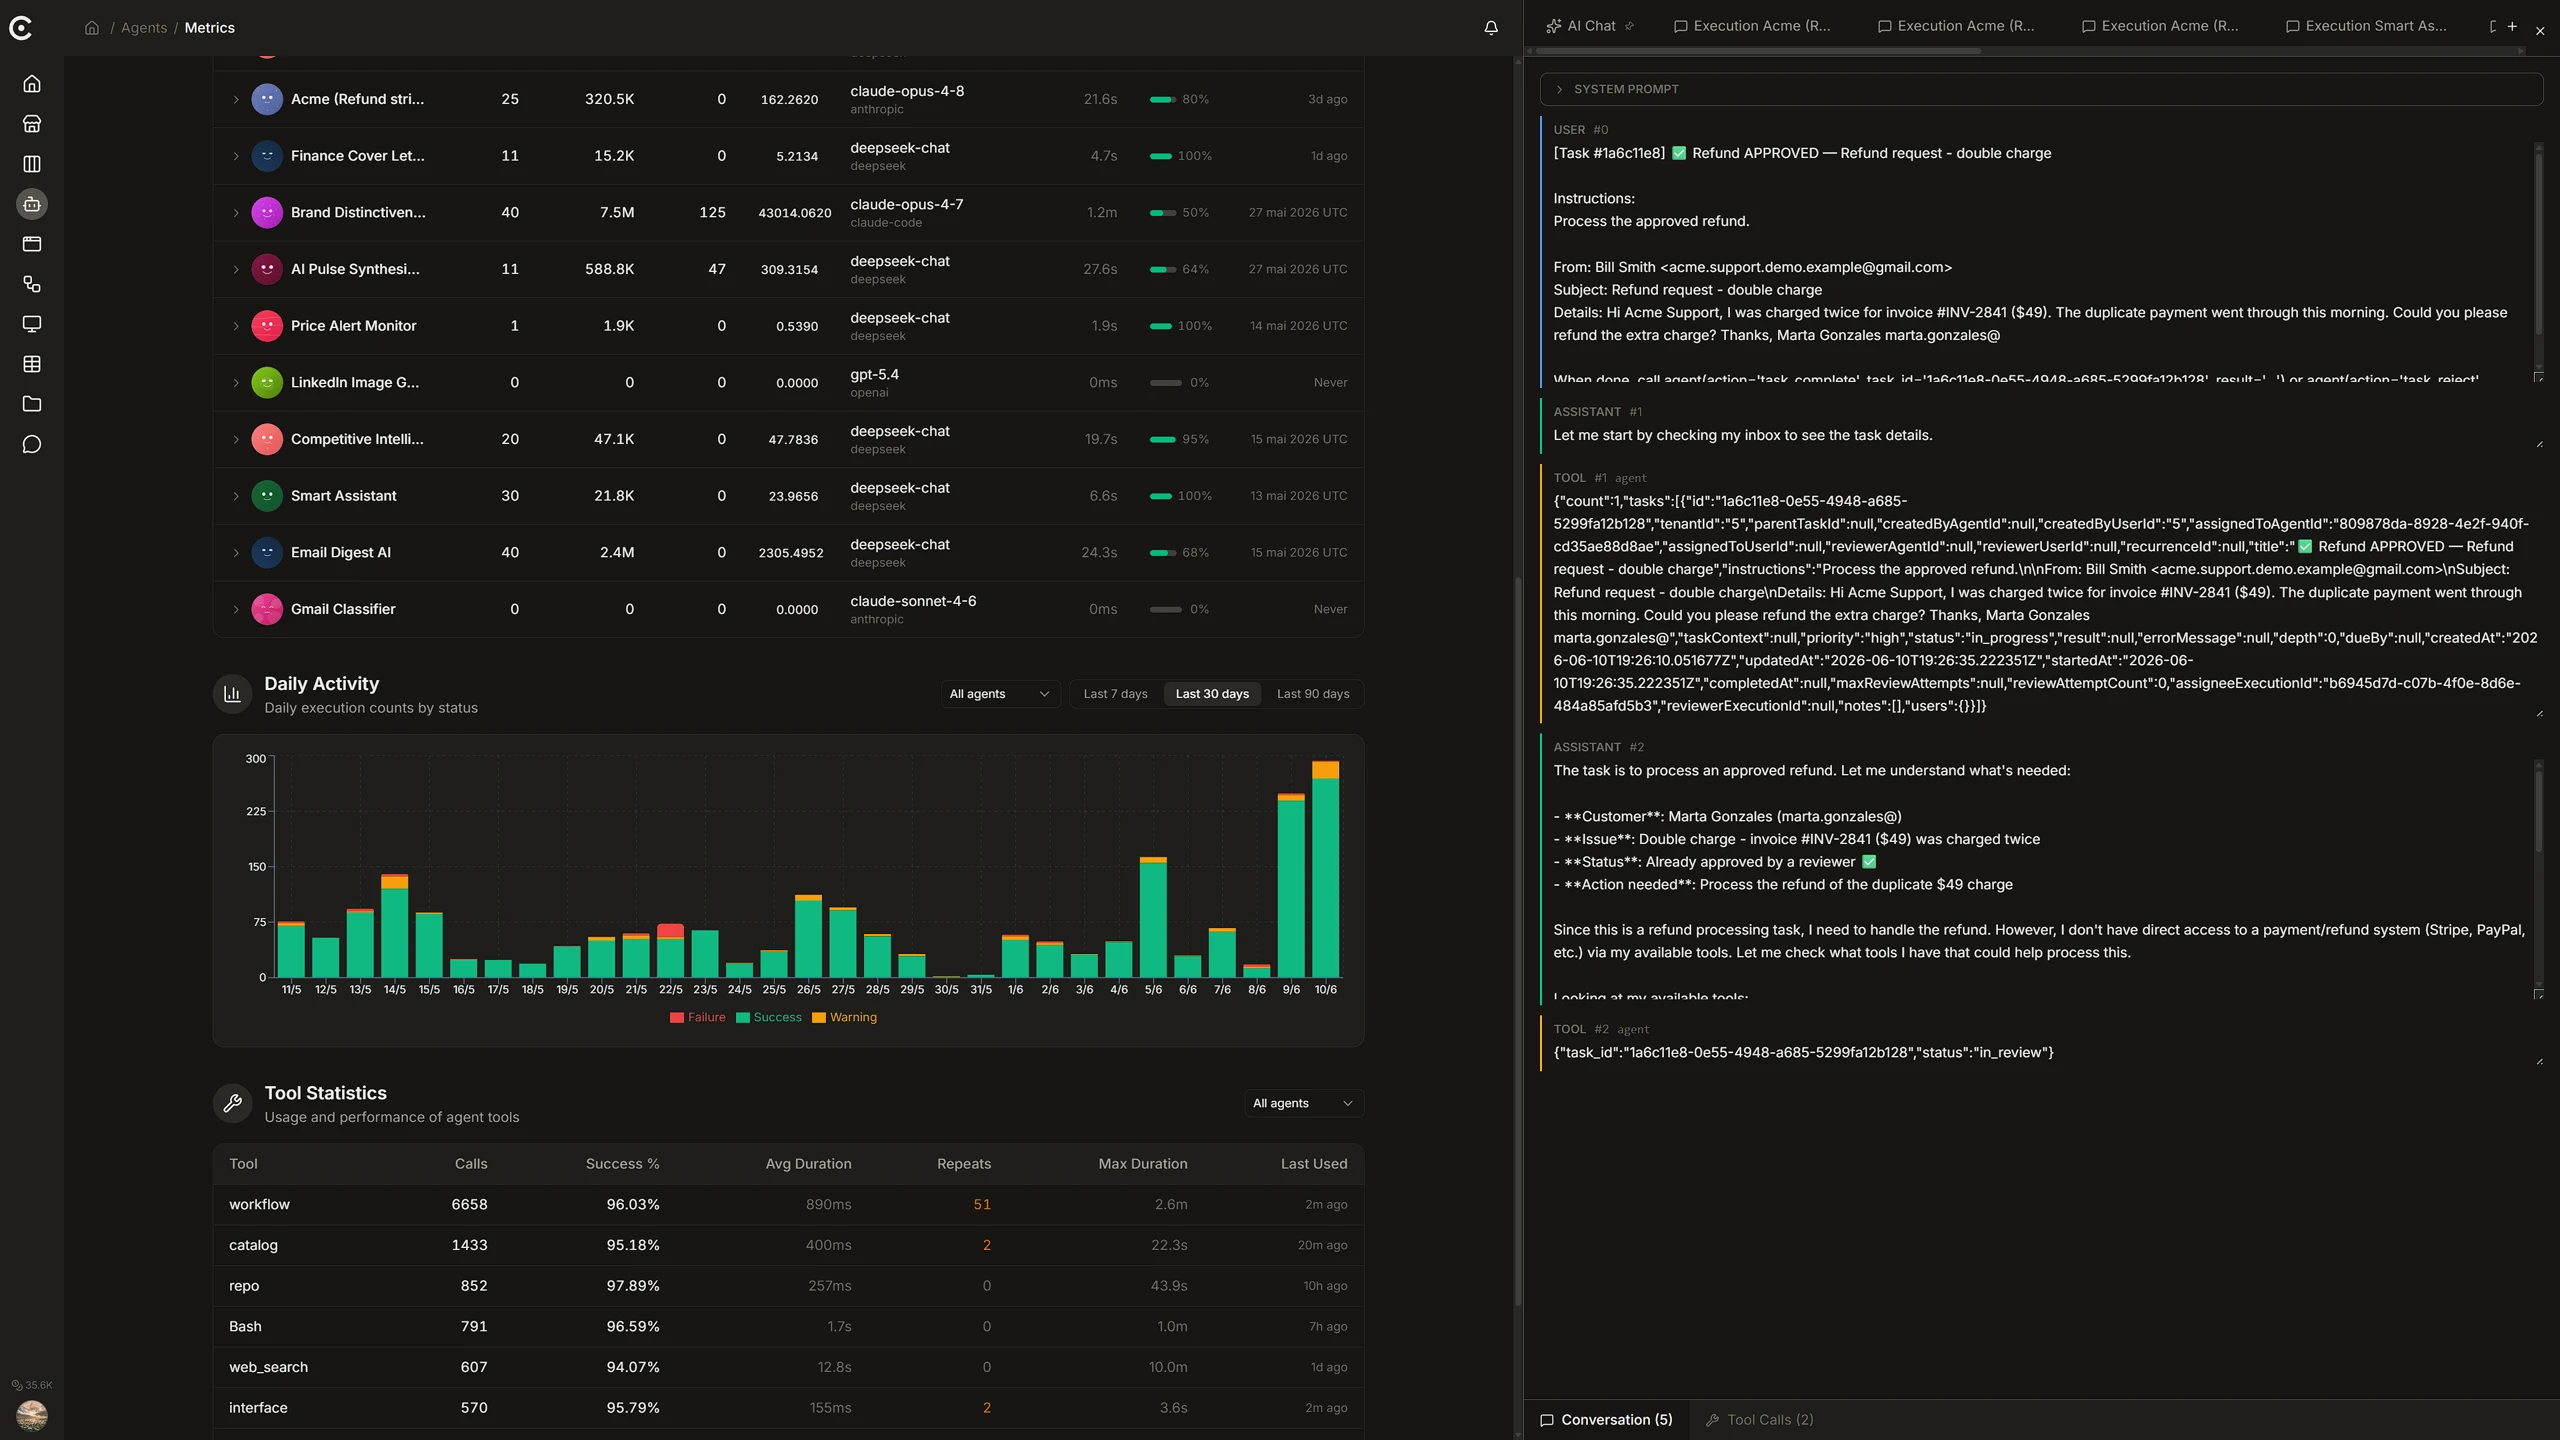
Task: Click the scrollbar in ASSISTANT #2 message
Action: tap(2538, 810)
